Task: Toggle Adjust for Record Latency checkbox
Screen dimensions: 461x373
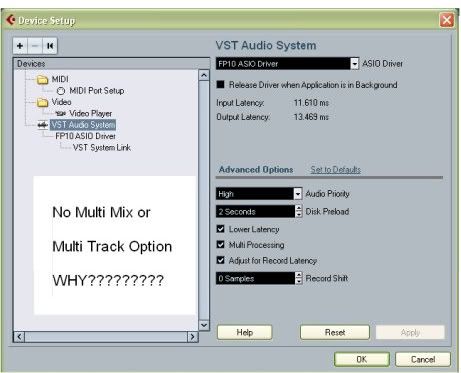Action: 220,260
